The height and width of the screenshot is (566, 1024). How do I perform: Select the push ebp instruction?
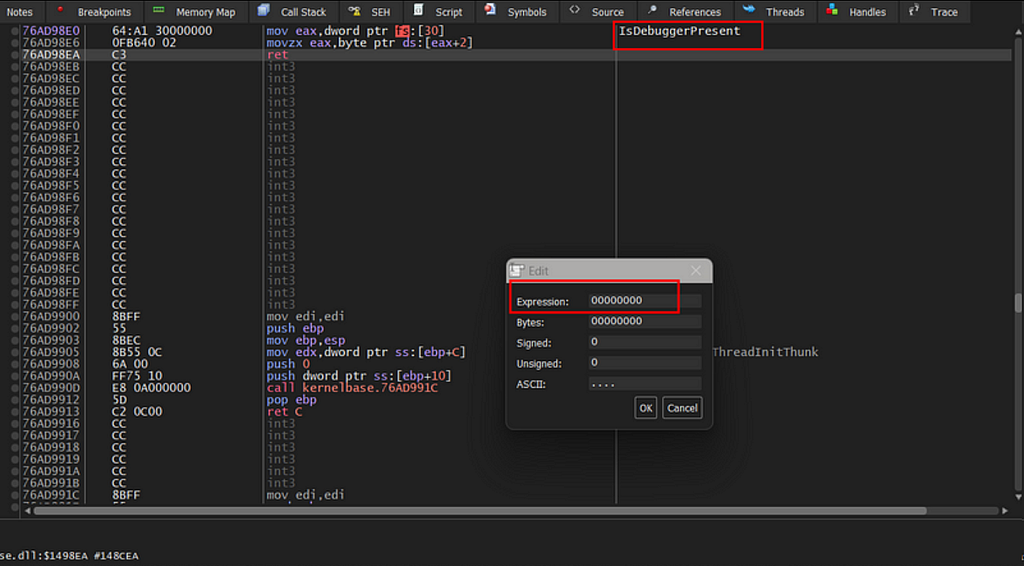click(x=295, y=328)
